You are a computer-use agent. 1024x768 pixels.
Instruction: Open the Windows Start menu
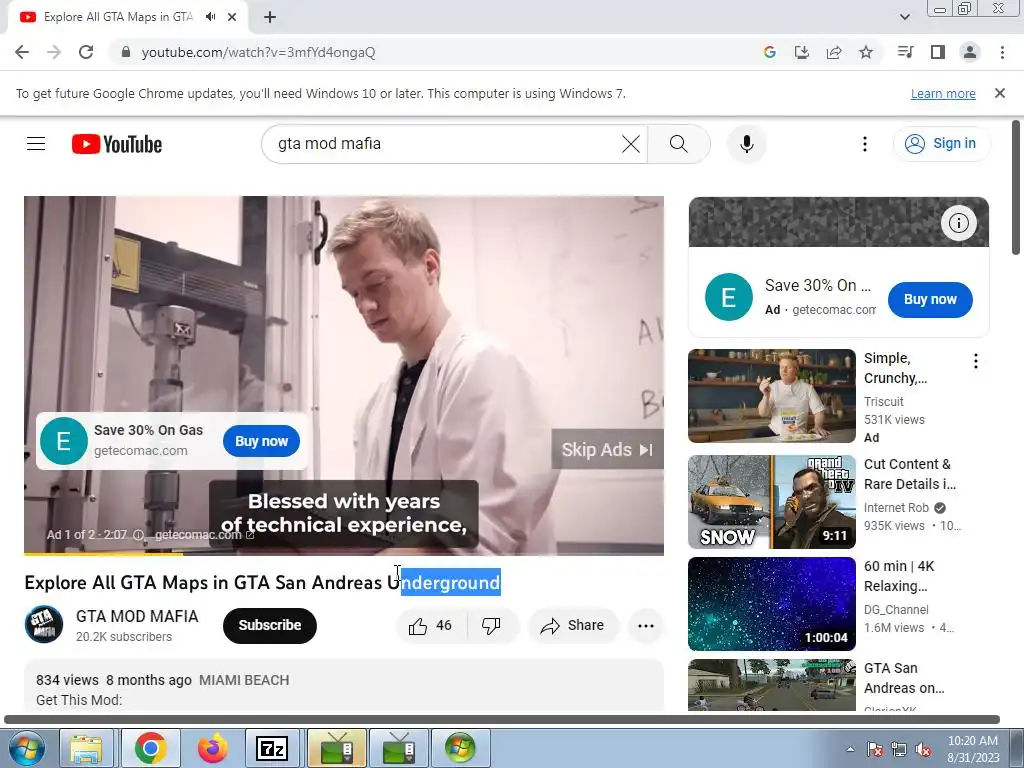(x=25, y=748)
